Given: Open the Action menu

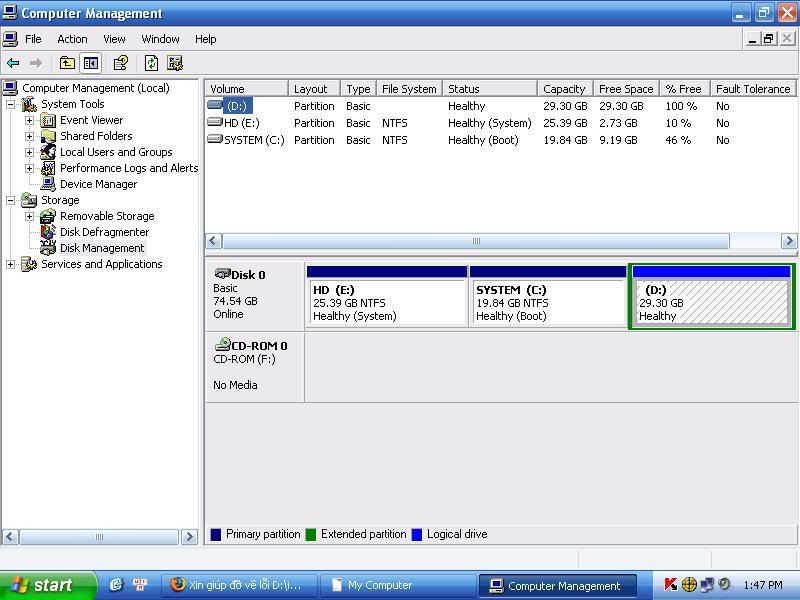Looking at the screenshot, I should pyautogui.click(x=72, y=39).
